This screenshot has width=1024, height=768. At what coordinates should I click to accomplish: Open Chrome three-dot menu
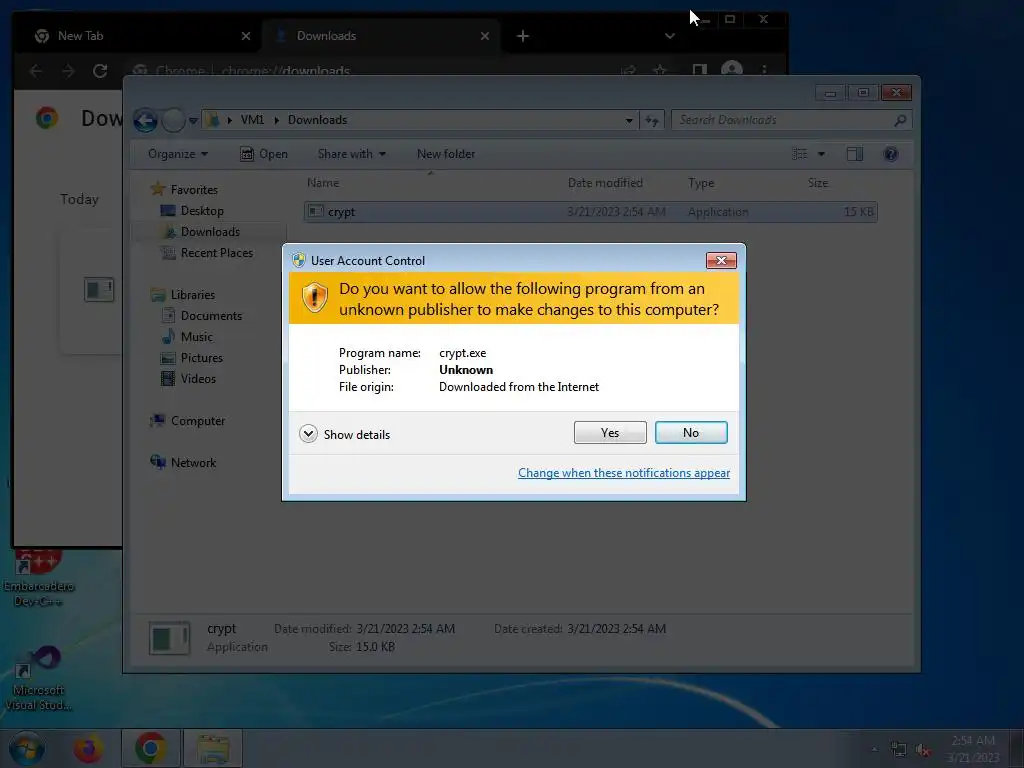[x=764, y=69]
